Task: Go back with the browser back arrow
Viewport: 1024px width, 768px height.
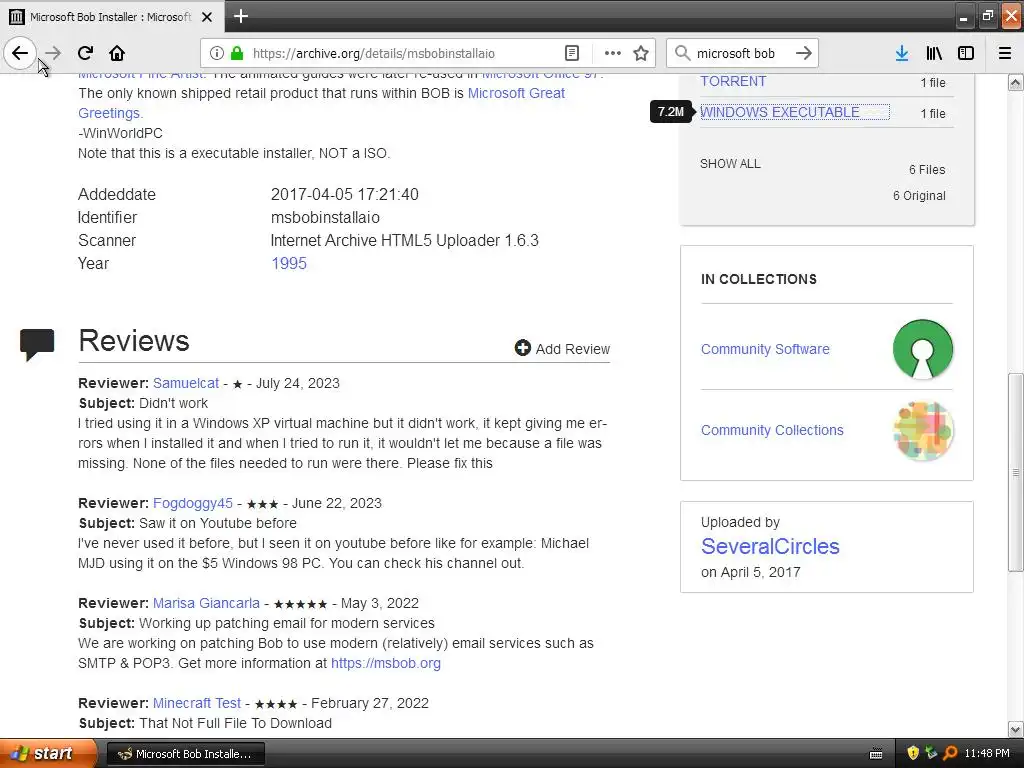Action: click(20, 53)
